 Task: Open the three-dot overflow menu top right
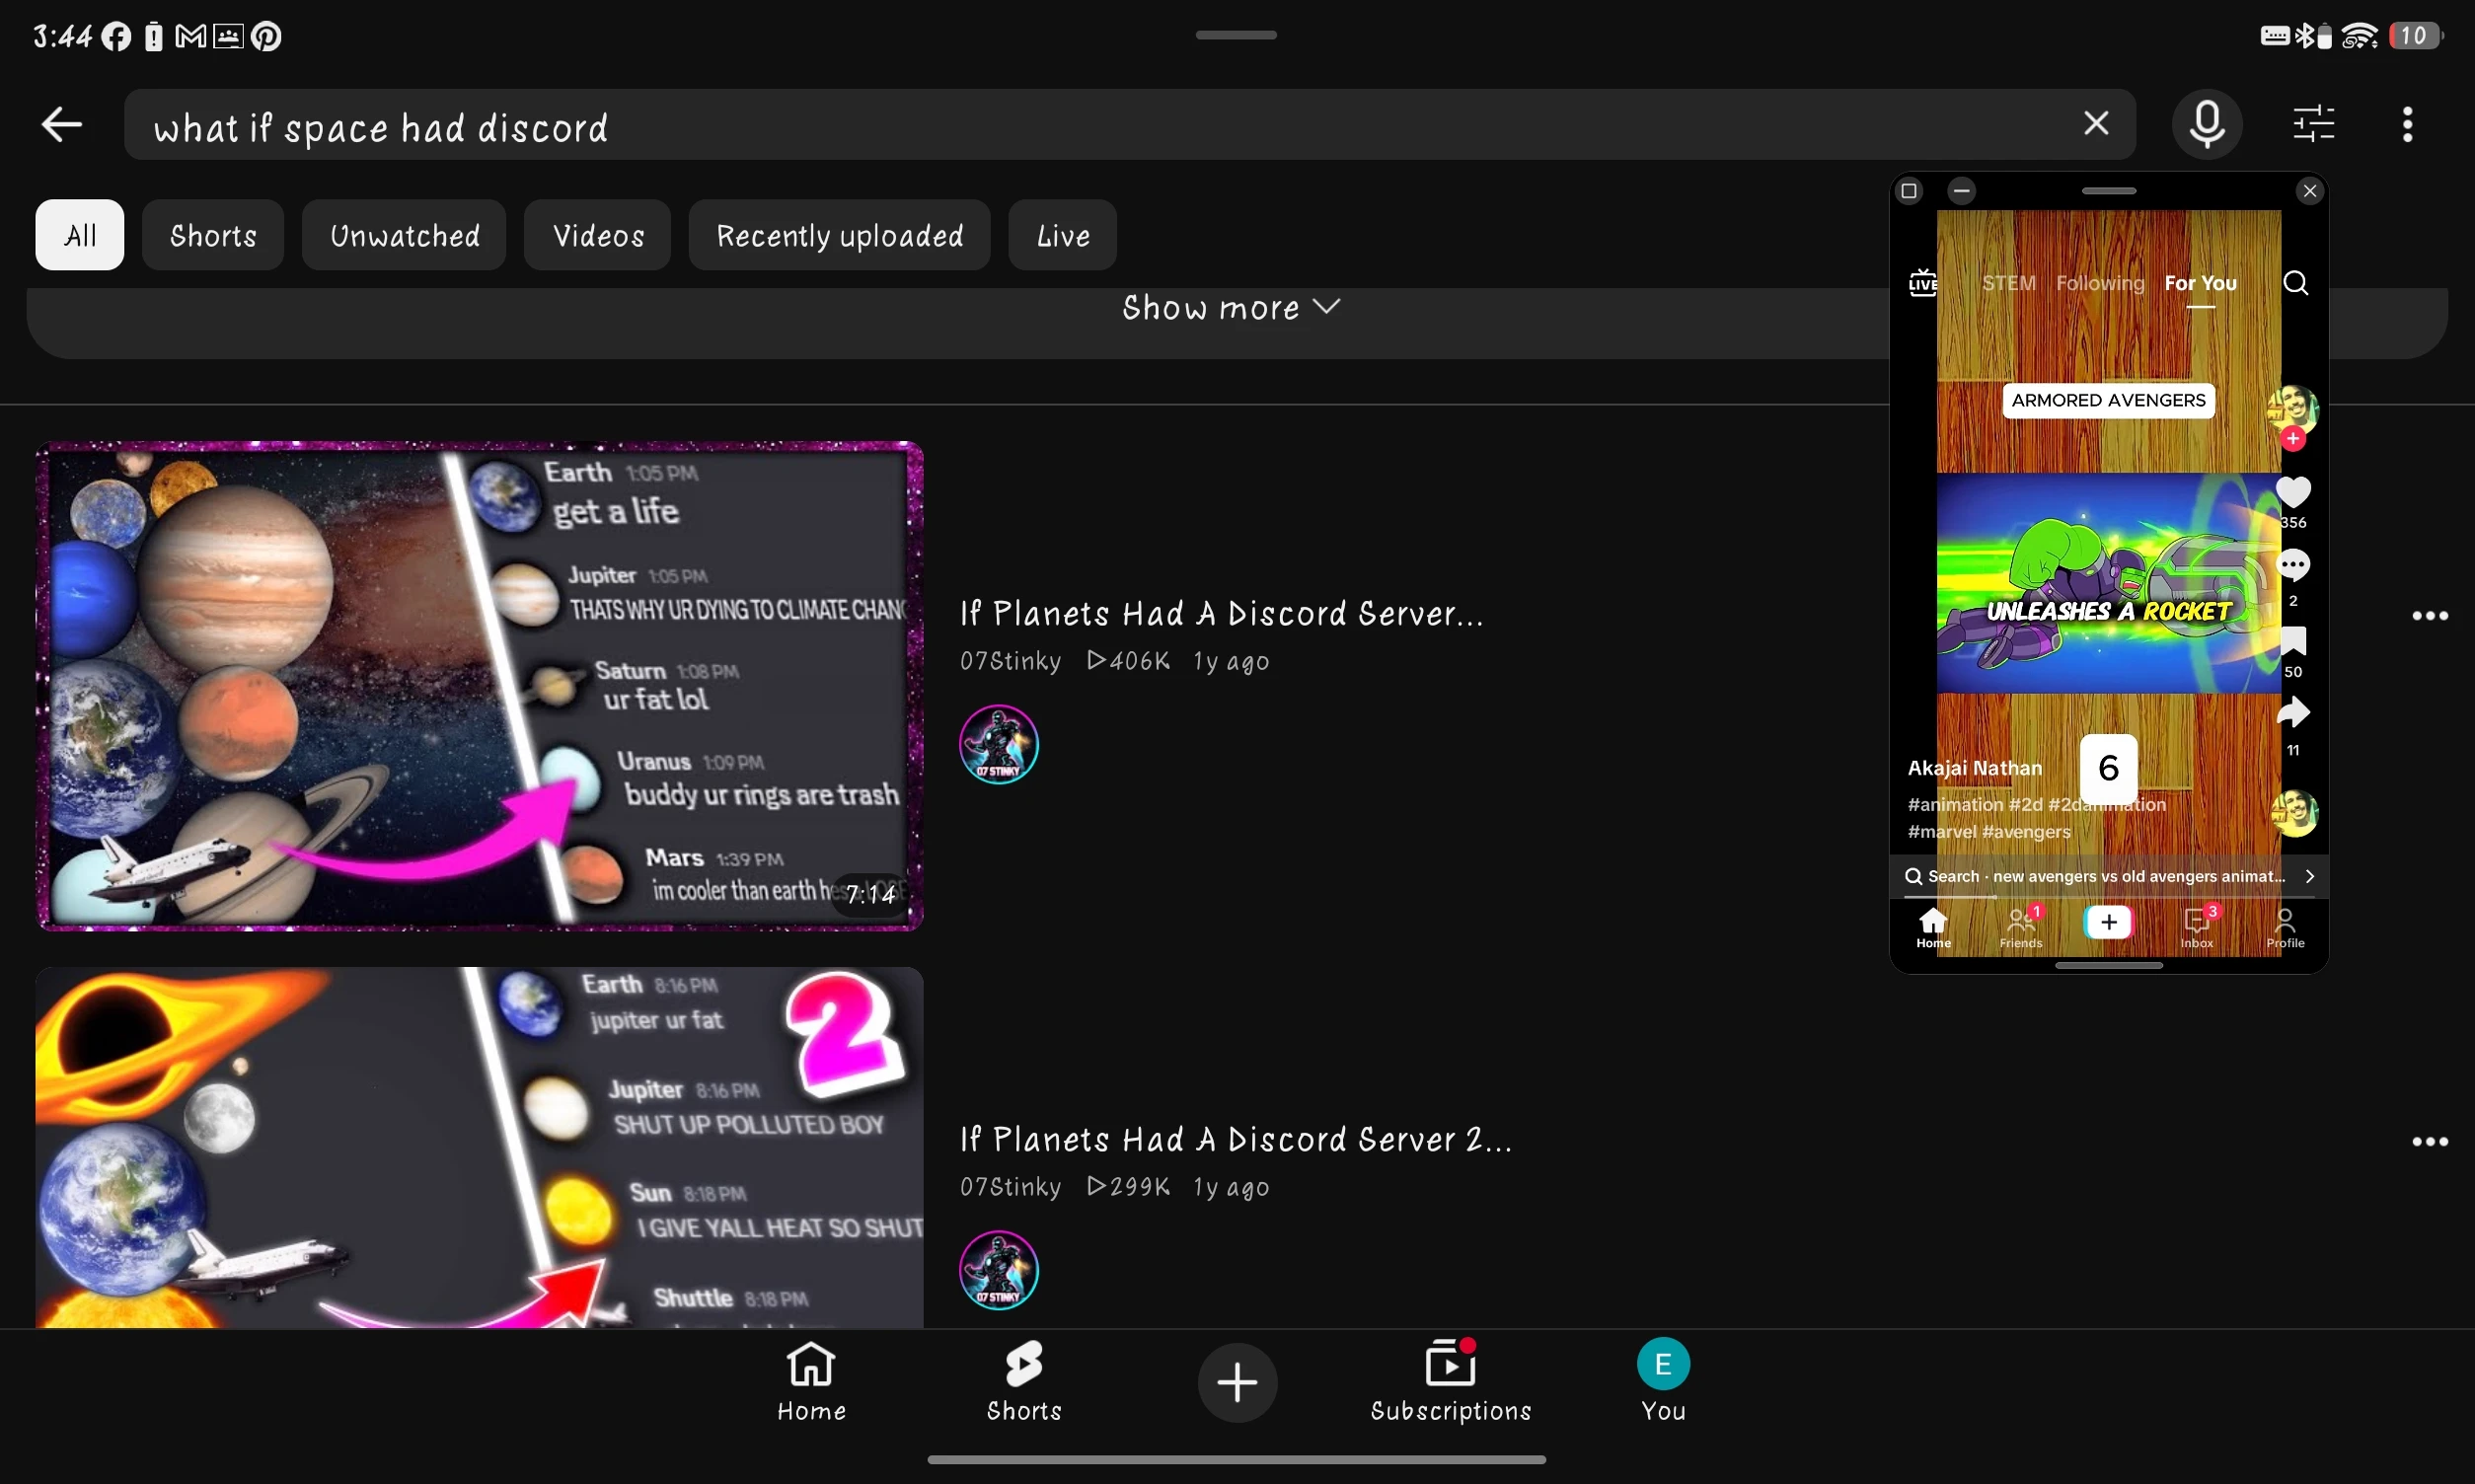(x=2408, y=125)
